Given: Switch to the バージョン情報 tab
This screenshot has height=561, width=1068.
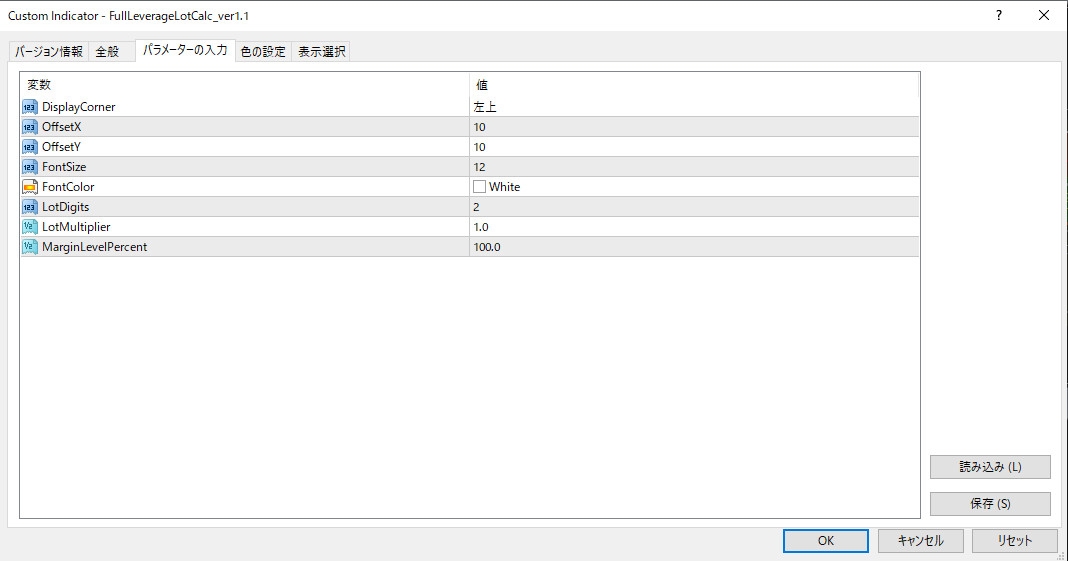Looking at the screenshot, I should pos(49,51).
